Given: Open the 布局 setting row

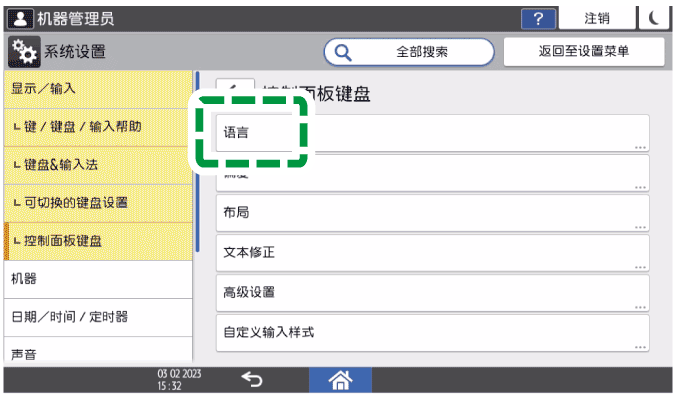Looking at the screenshot, I should point(432,213).
